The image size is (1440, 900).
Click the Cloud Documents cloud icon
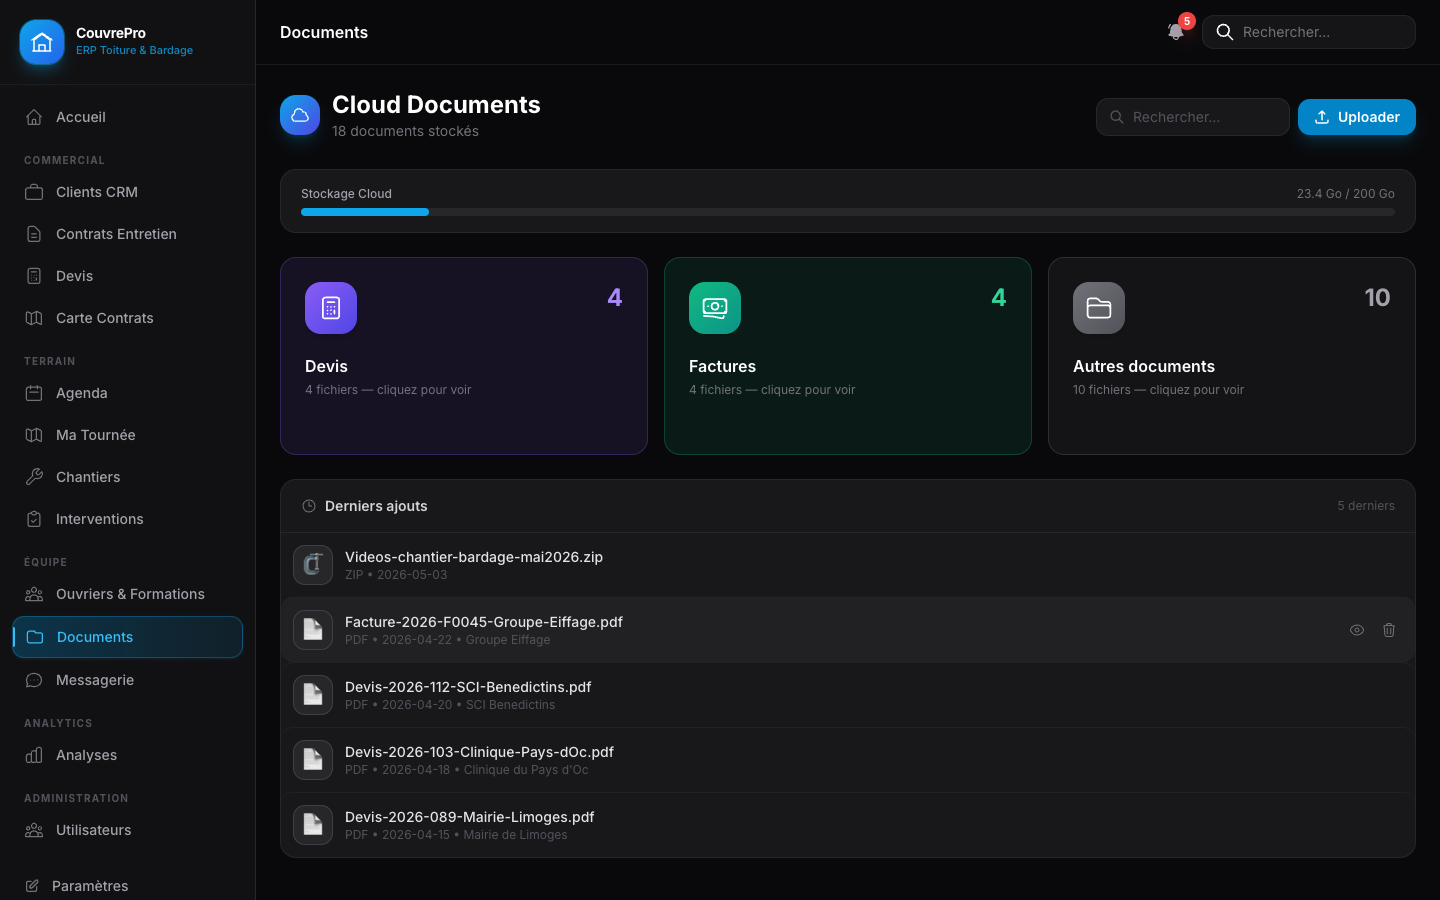pyautogui.click(x=300, y=116)
